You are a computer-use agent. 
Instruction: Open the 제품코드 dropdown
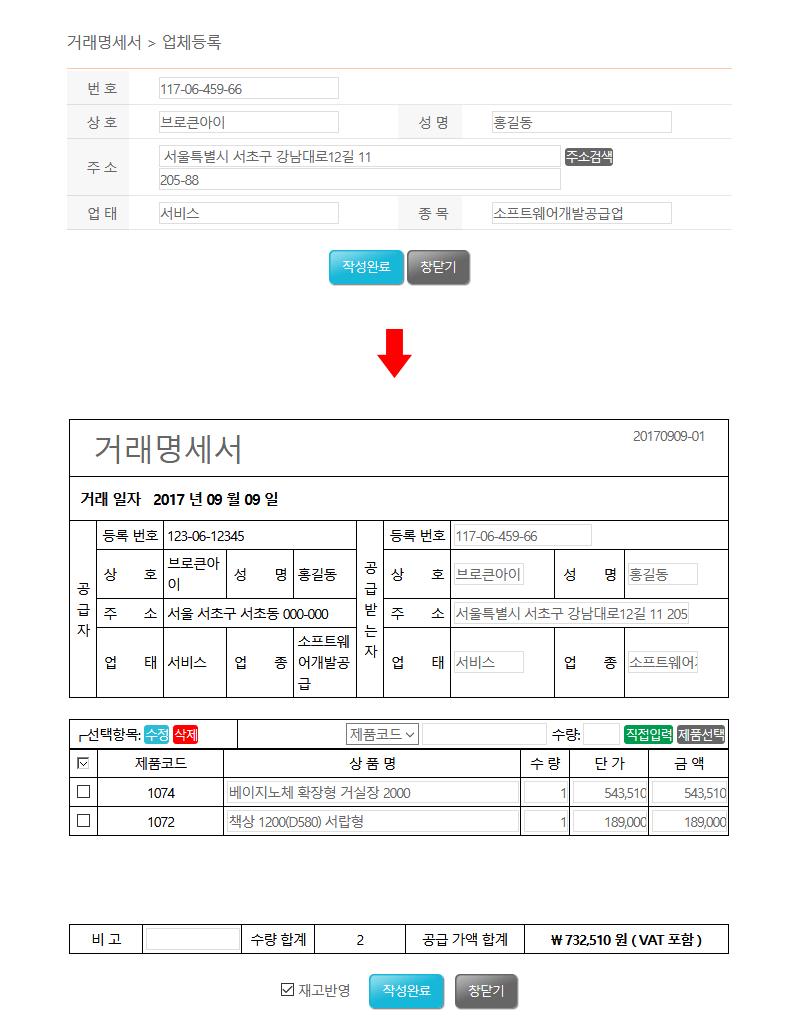tap(382, 734)
